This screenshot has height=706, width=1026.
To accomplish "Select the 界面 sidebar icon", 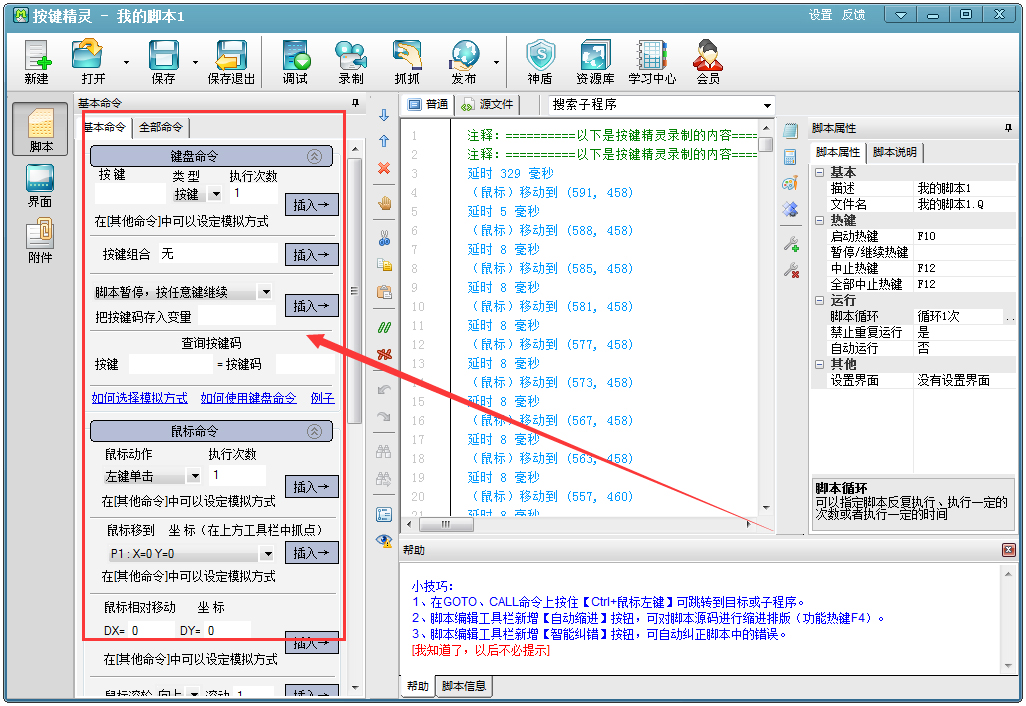I will coord(40,185).
